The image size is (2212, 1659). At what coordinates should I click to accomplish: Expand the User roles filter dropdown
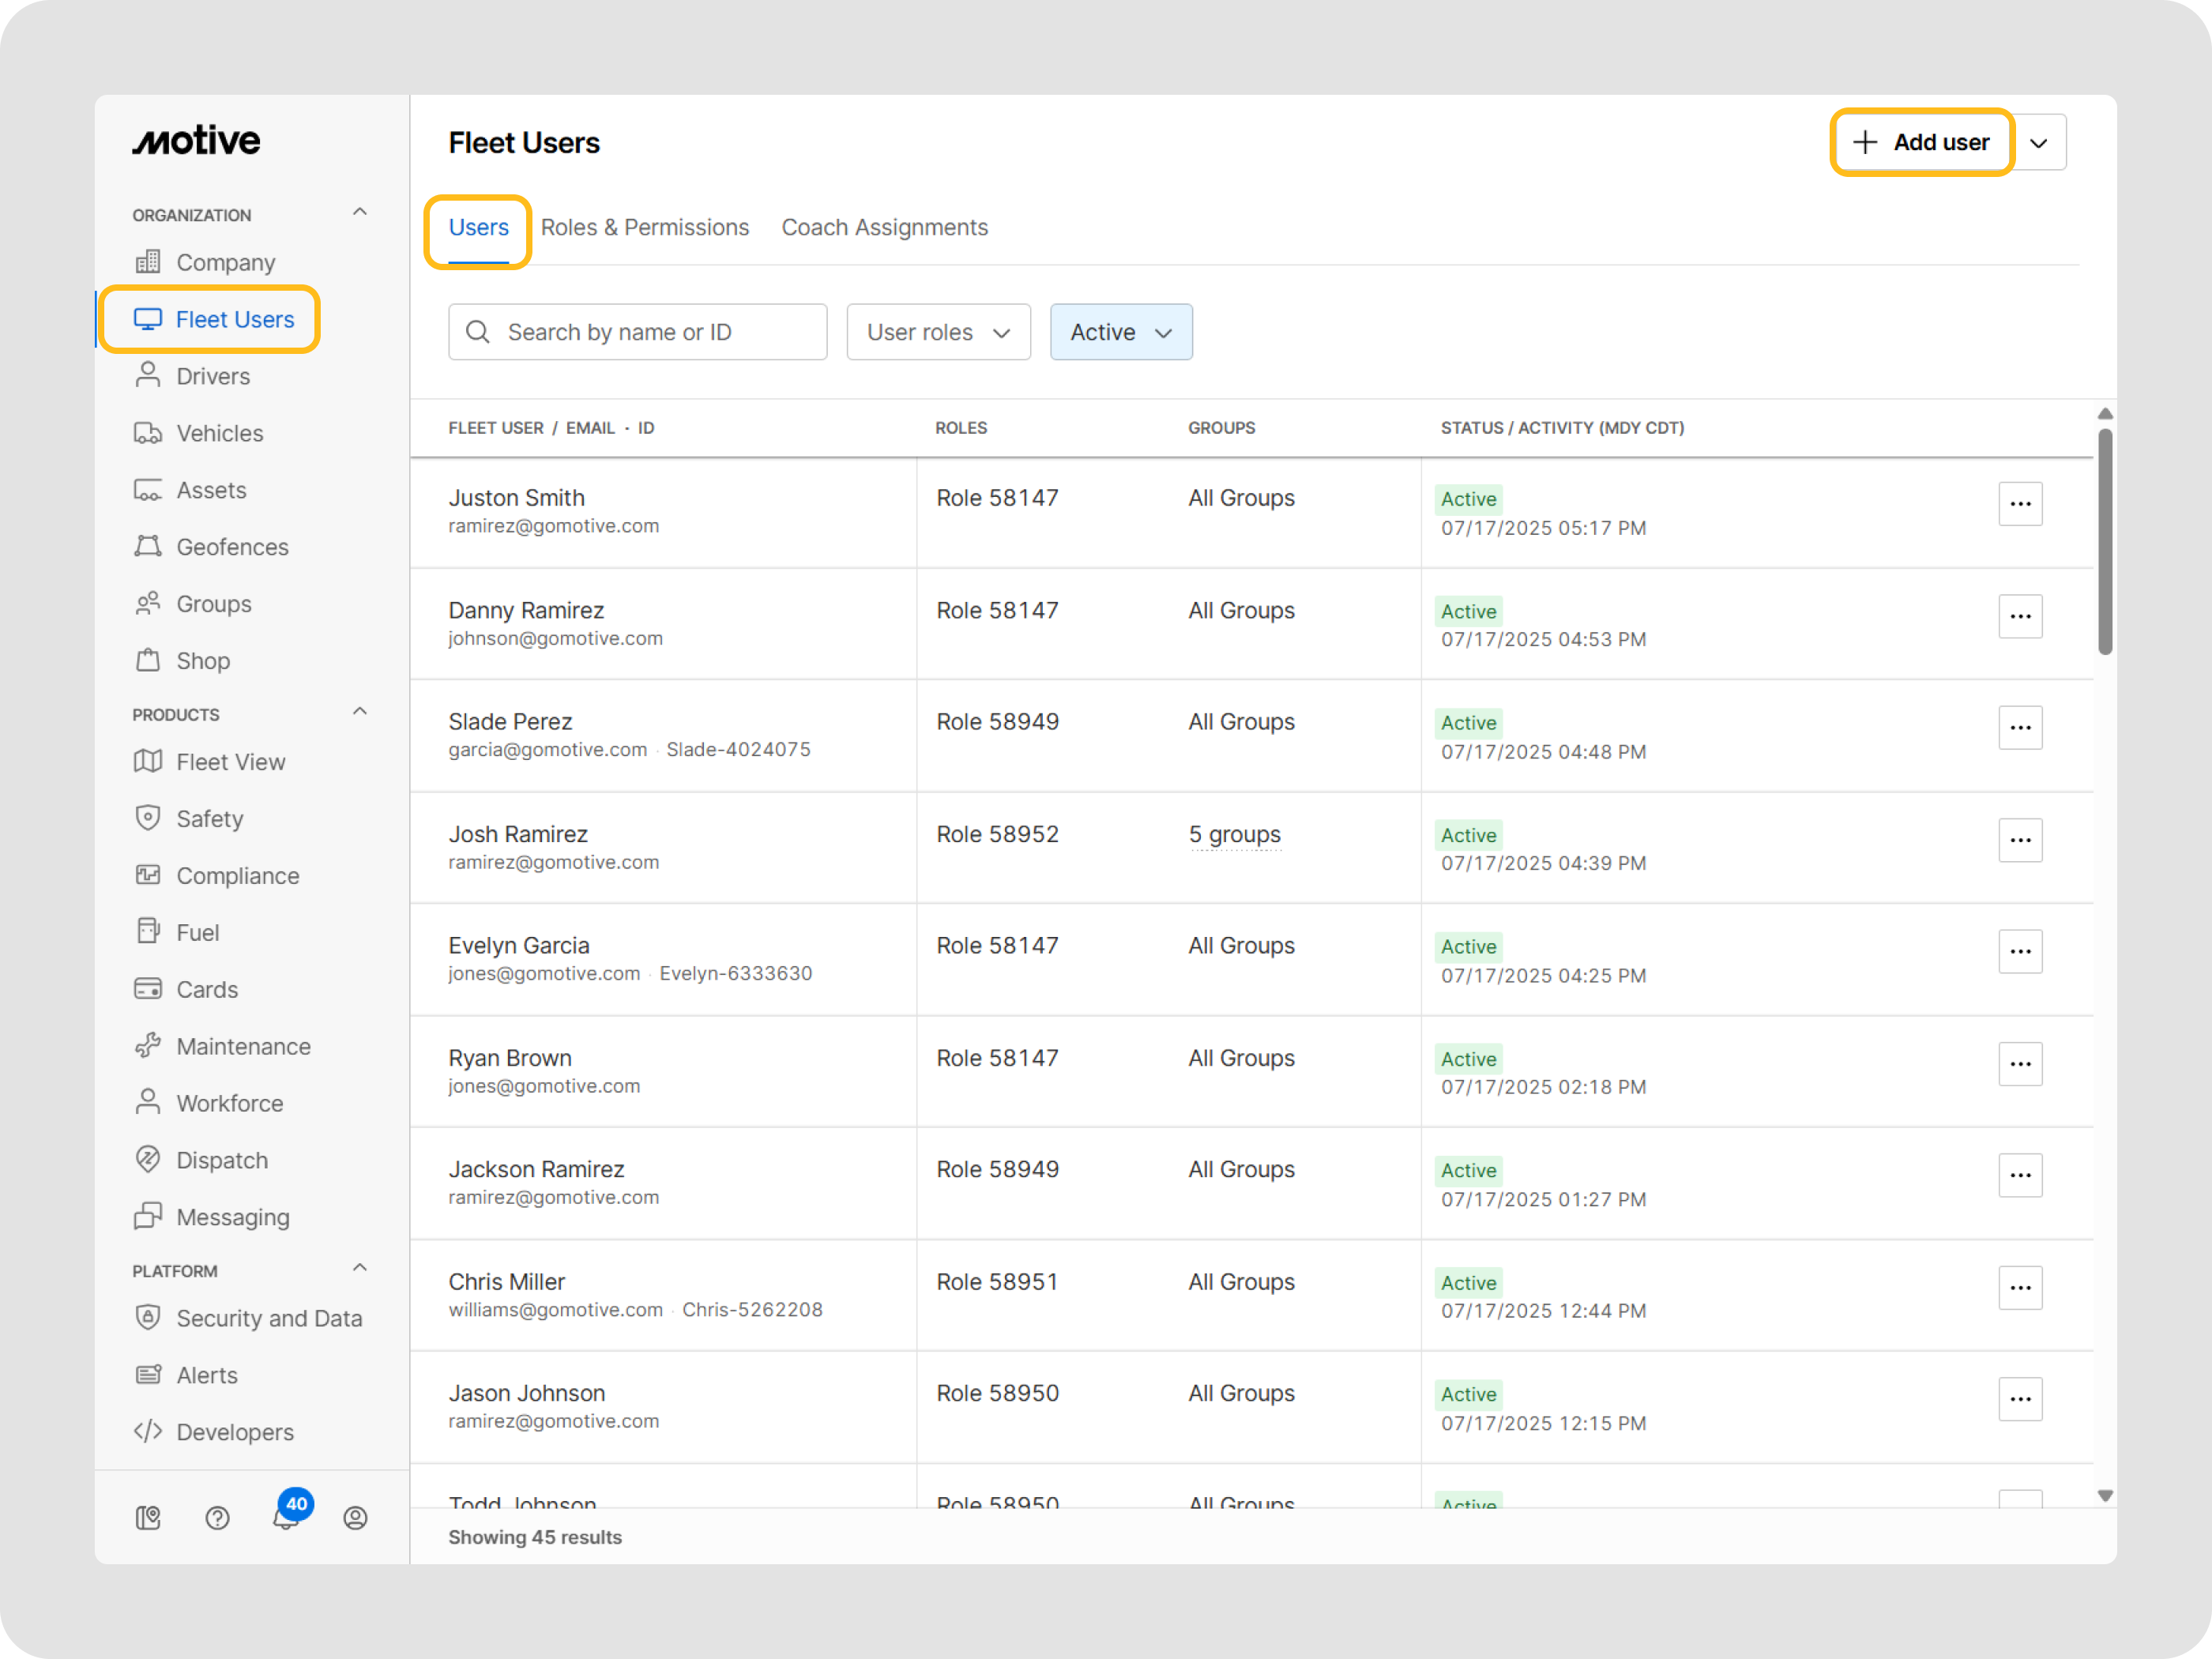tap(938, 332)
